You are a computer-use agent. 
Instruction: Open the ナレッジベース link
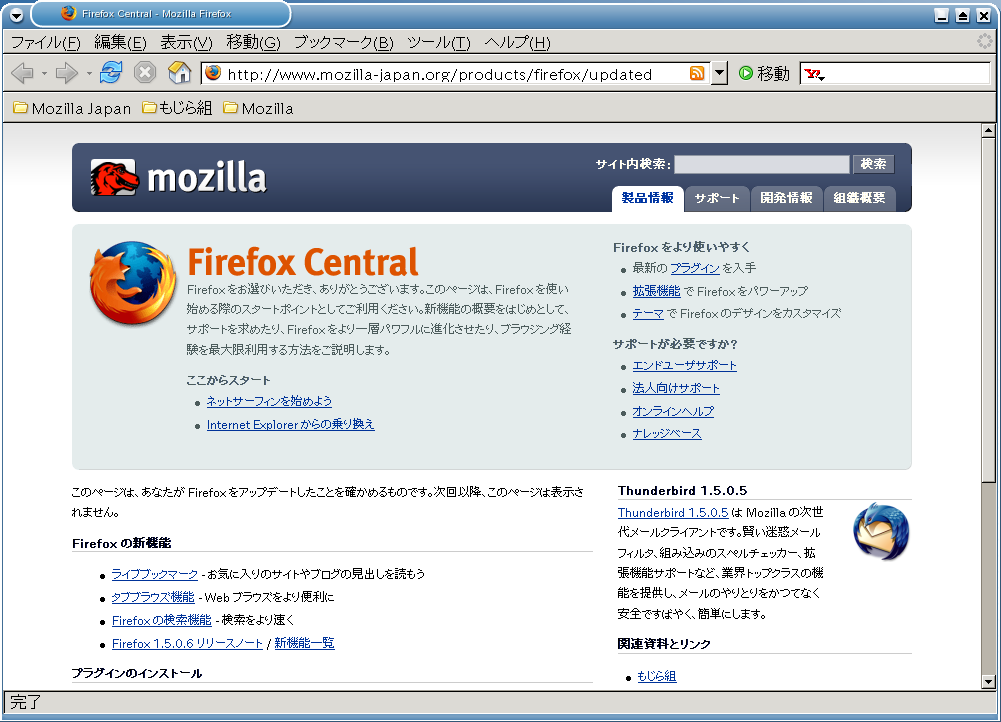pos(666,434)
